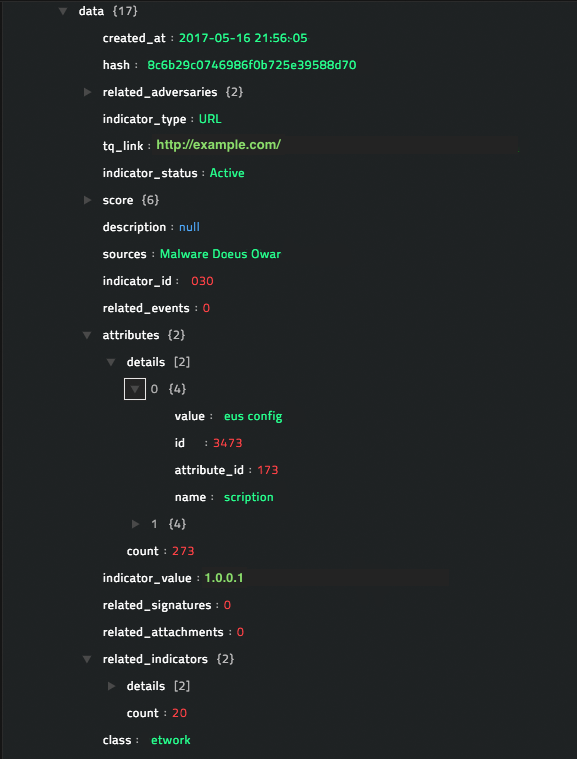Click the sources value Malware Doeus Owar

(220, 254)
